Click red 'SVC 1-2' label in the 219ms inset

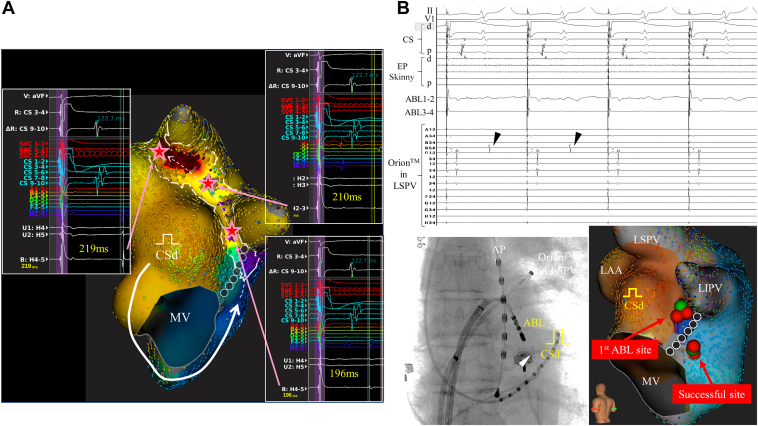pos(33,144)
